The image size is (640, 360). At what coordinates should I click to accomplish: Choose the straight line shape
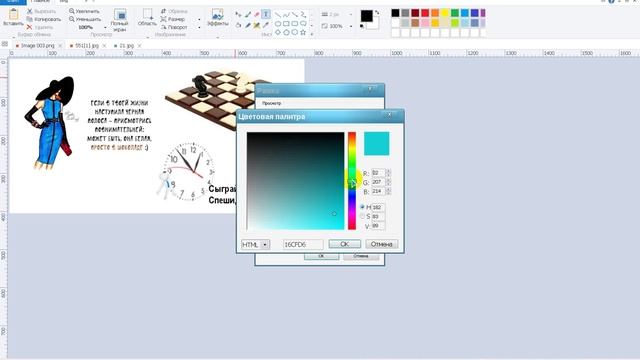coord(278,15)
